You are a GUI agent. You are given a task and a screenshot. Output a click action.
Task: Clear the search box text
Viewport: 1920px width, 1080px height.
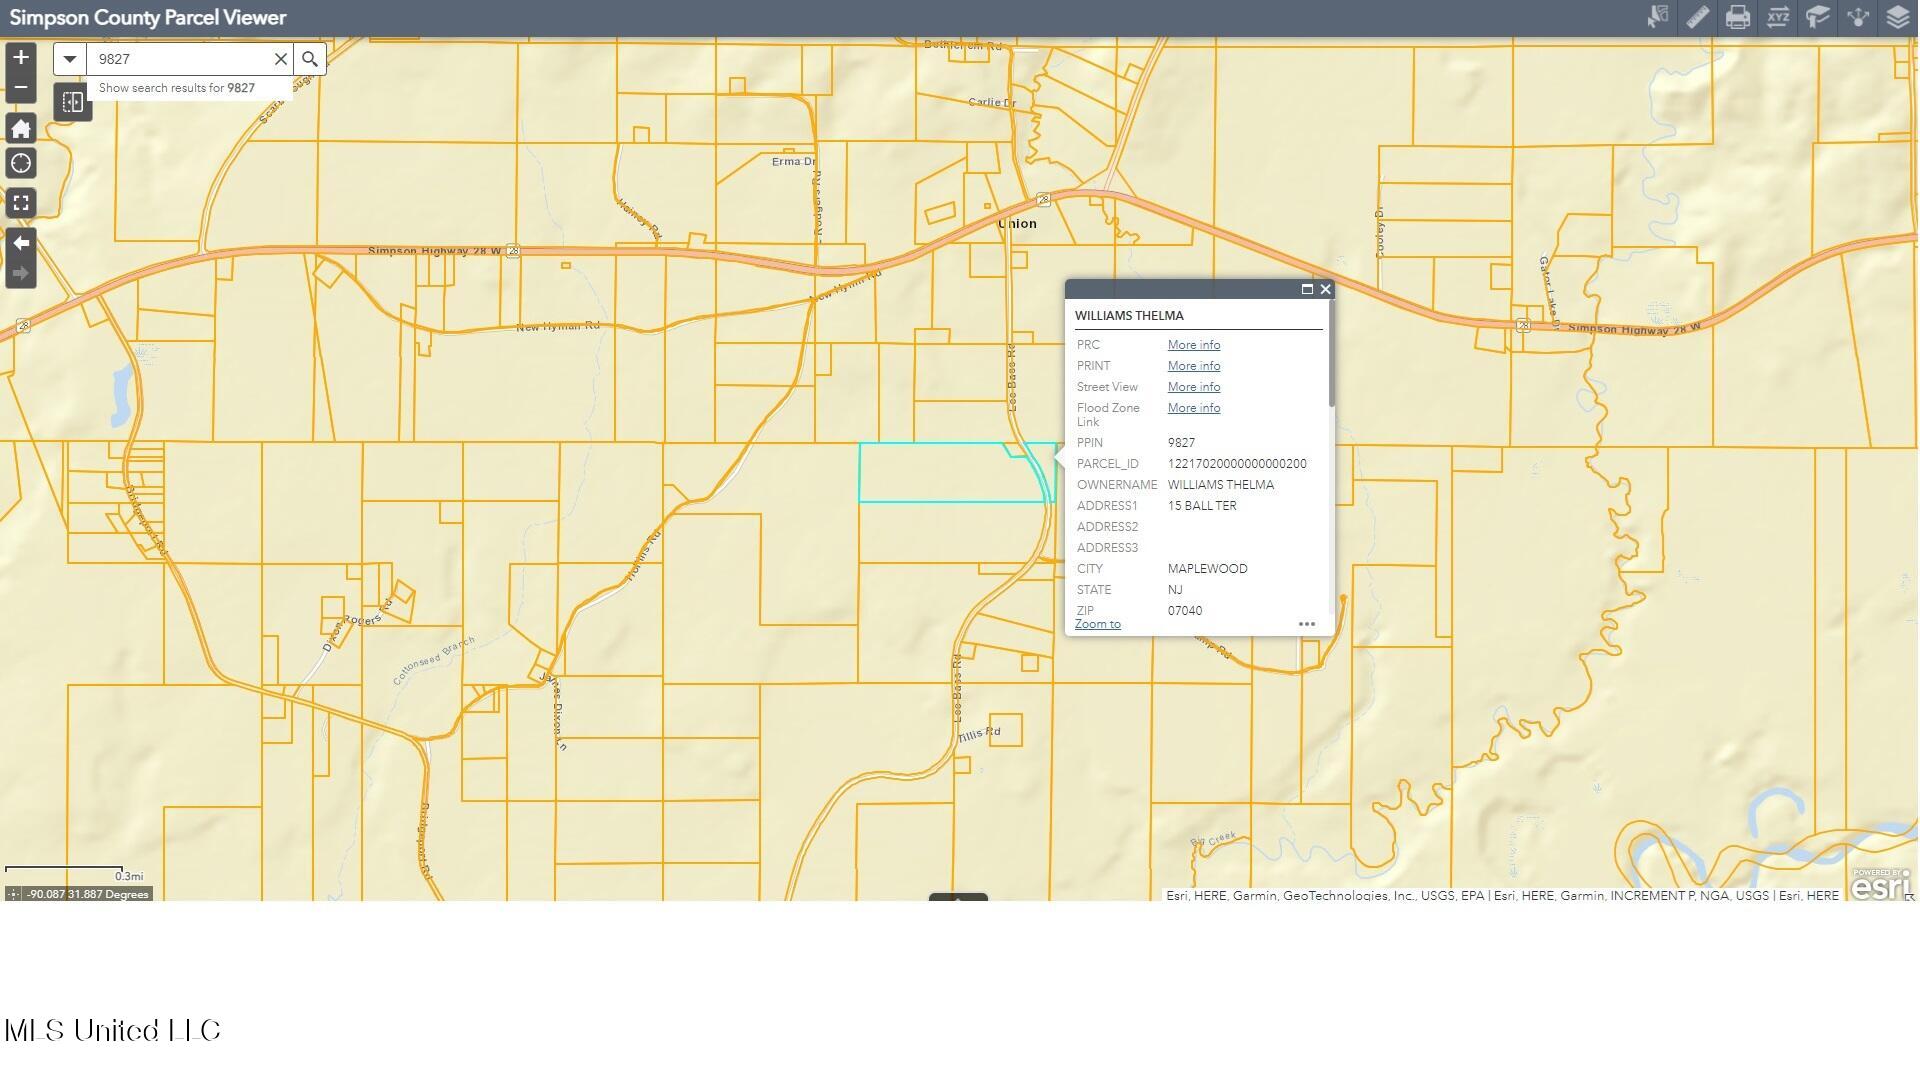click(281, 59)
